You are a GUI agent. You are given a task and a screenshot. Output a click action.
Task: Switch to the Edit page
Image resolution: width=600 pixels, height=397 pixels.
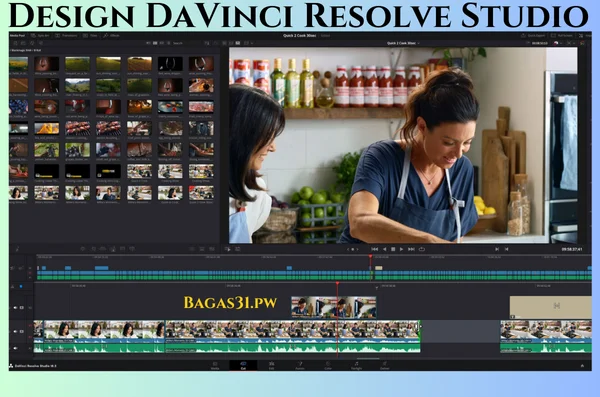pos(271,366)
